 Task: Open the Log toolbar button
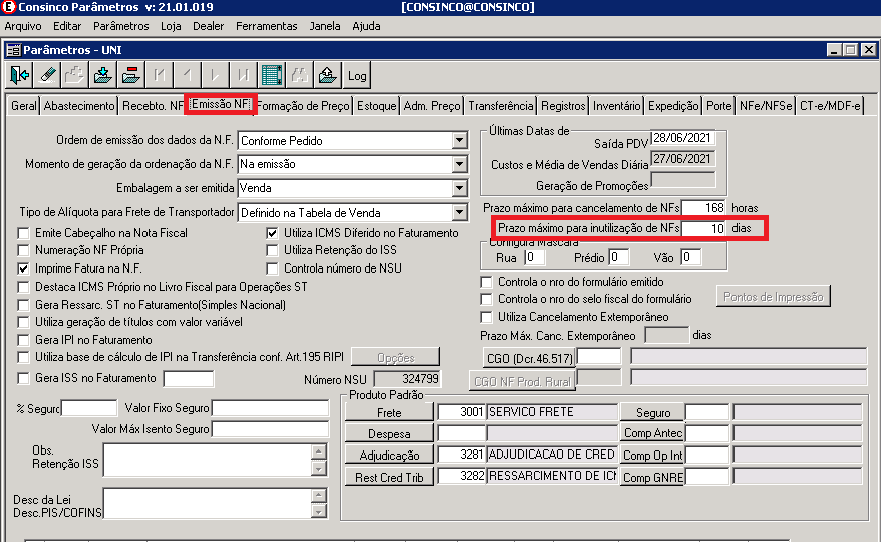(x=357, y=75)
